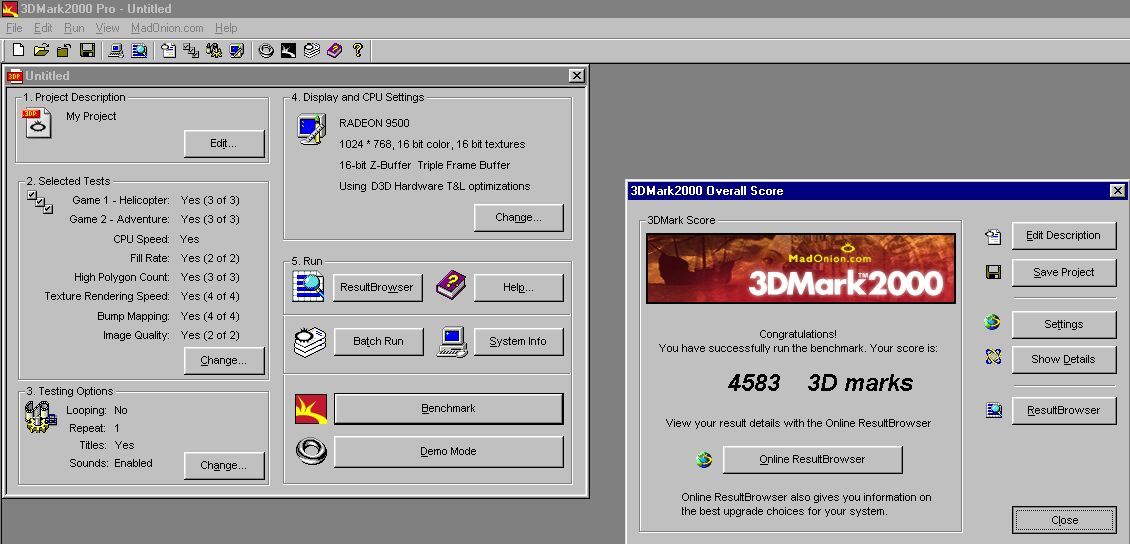Image resolution: width=1130 pixels, height=544 pixels.
Task: Open the View menu
Action: coord(107,28)
